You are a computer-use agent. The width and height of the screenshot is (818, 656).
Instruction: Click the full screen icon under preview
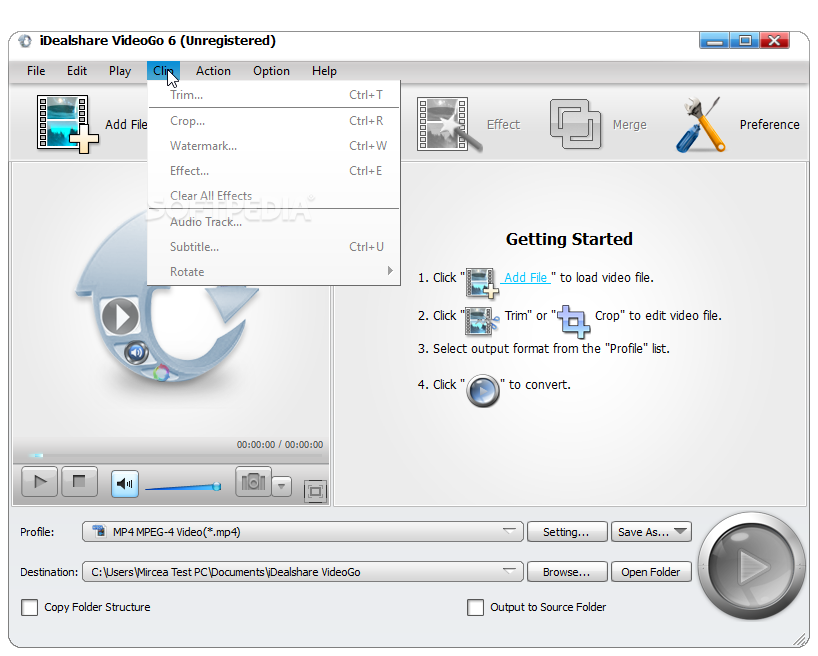(315, 491)
